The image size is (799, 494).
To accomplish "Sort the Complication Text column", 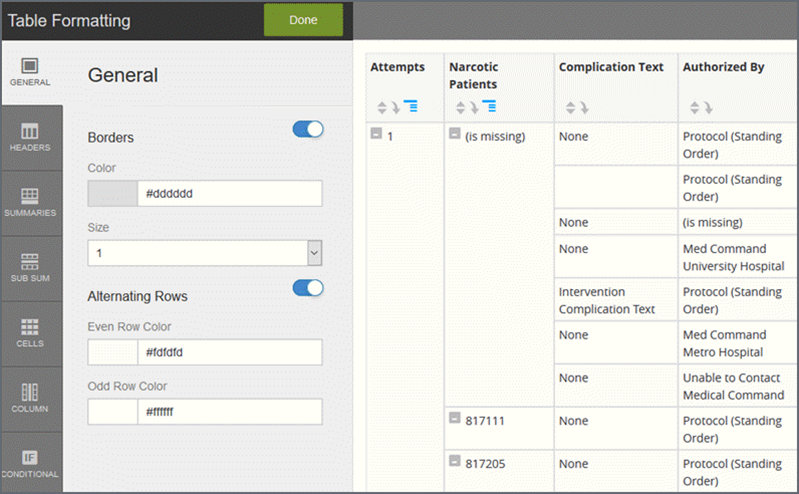I will point(571,108).
